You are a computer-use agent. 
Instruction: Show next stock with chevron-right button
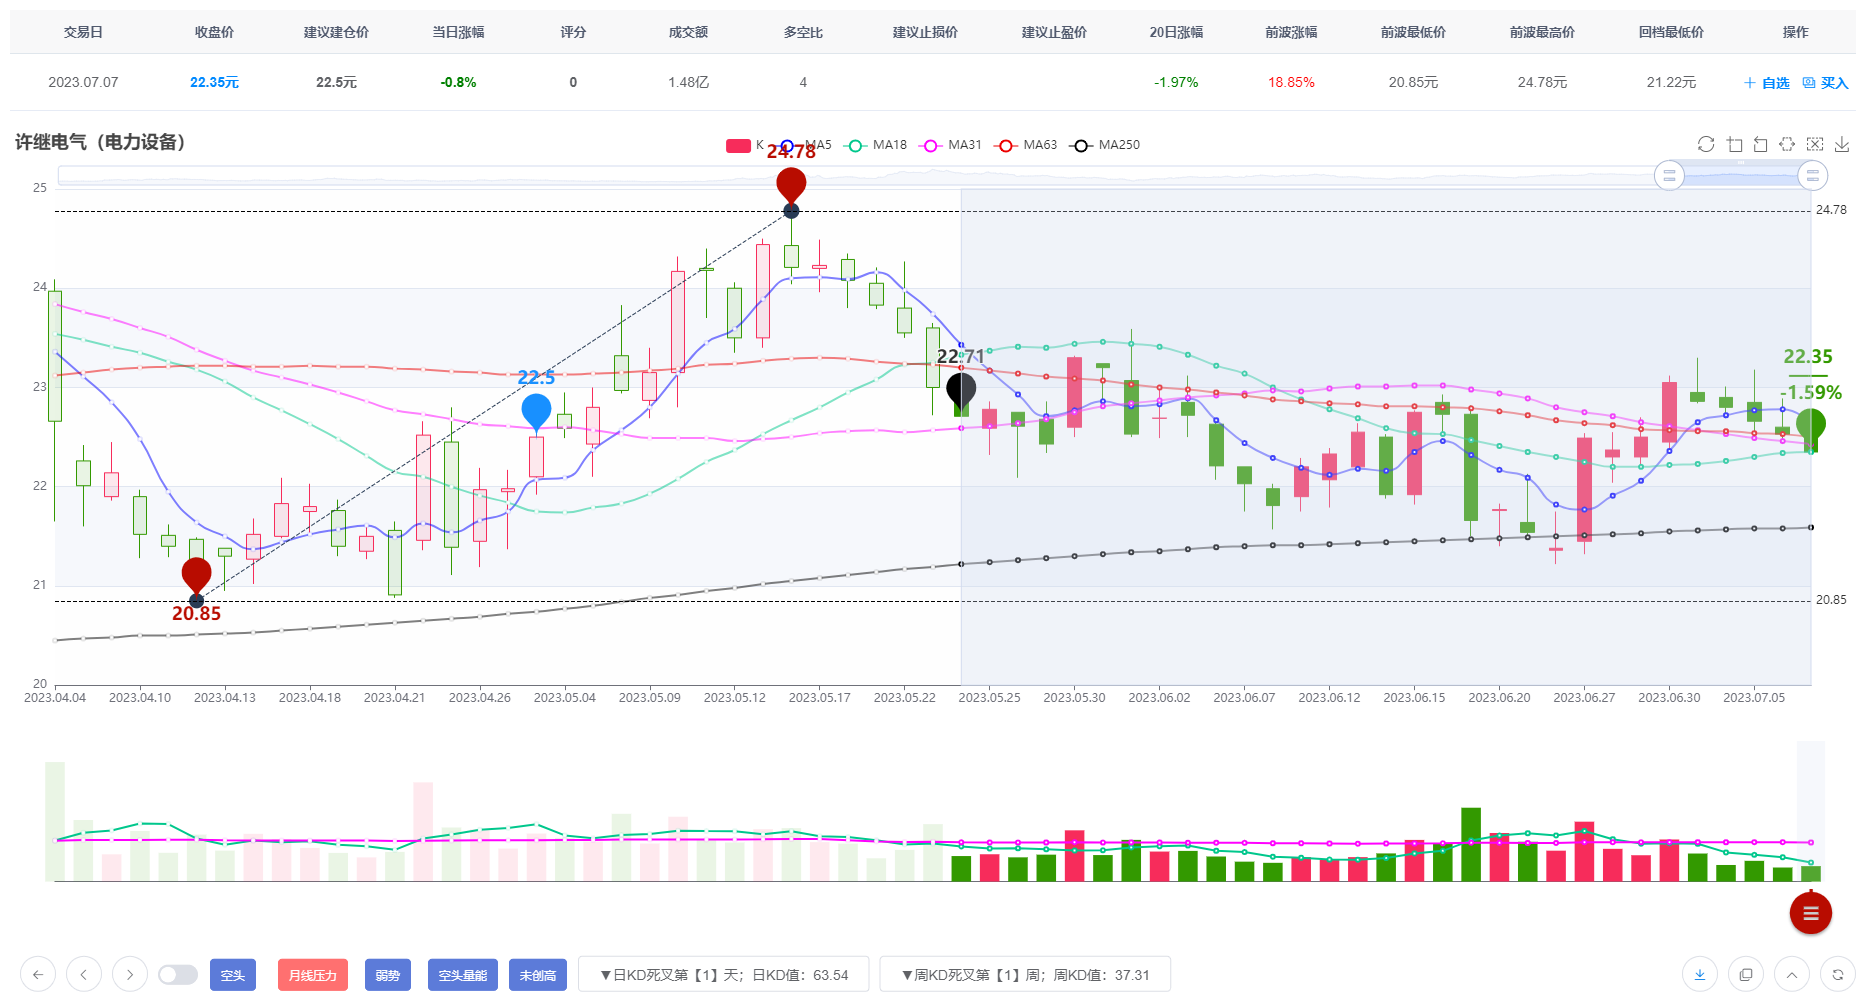(130, 974)
